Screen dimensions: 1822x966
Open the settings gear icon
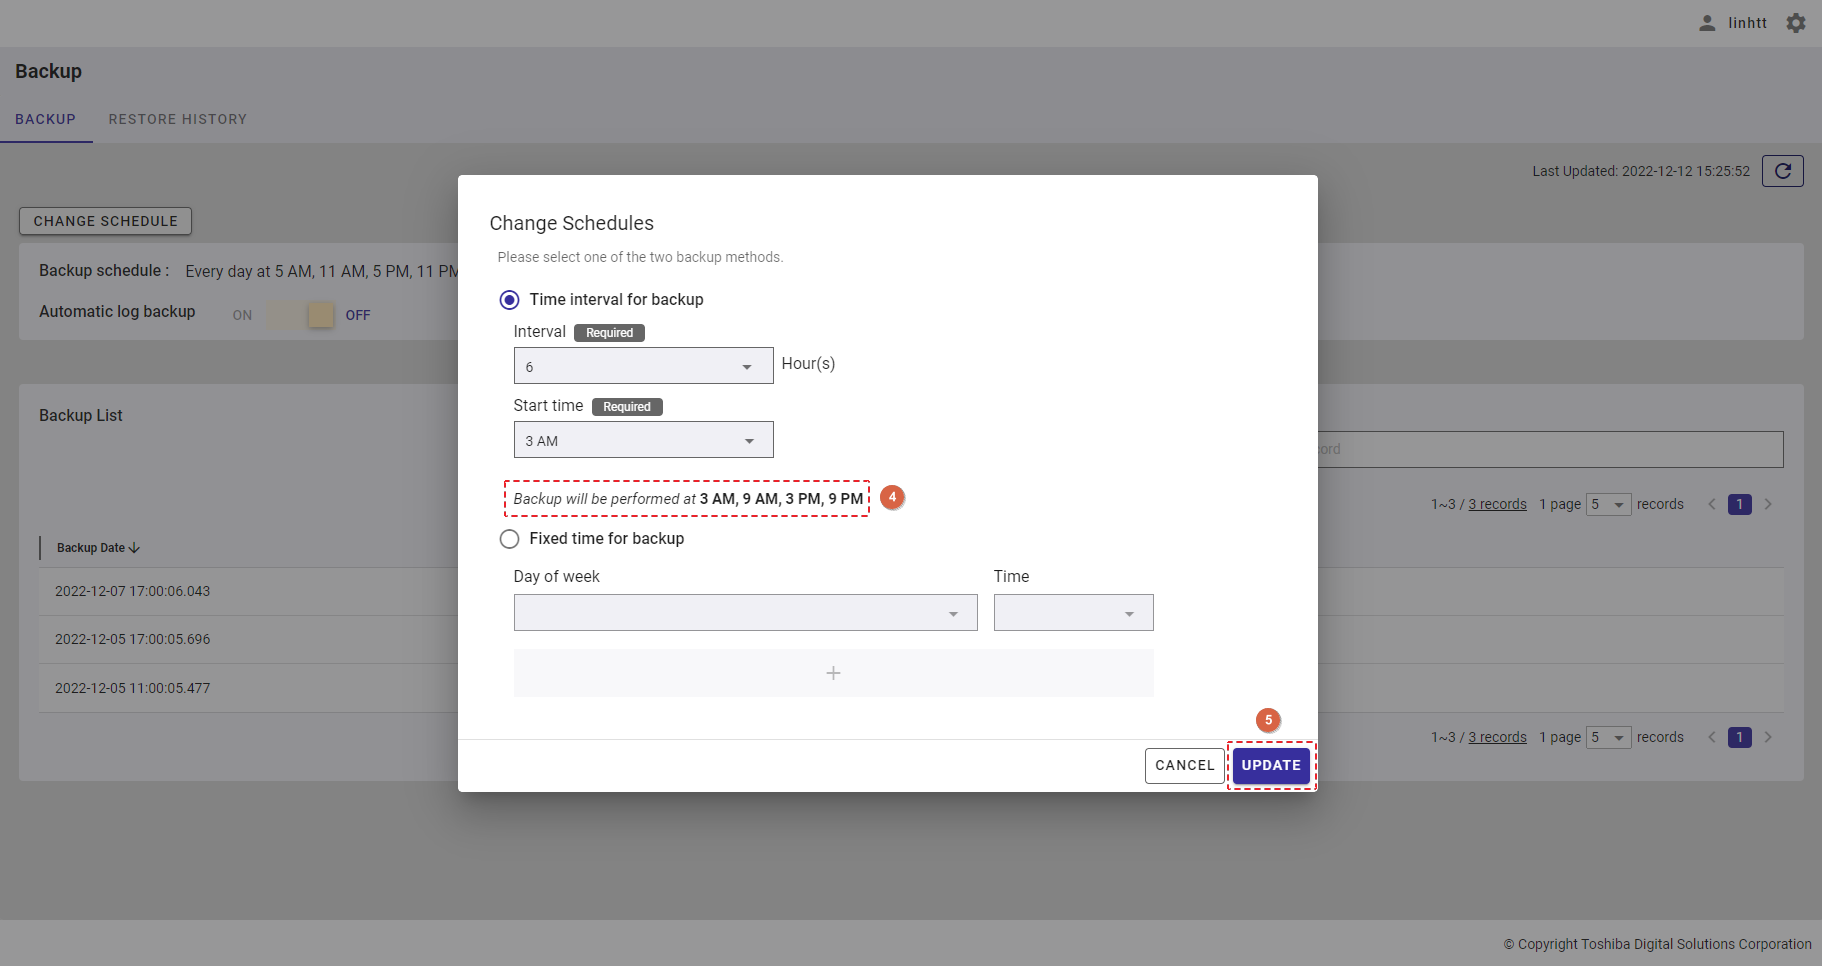coord(1796,23)
